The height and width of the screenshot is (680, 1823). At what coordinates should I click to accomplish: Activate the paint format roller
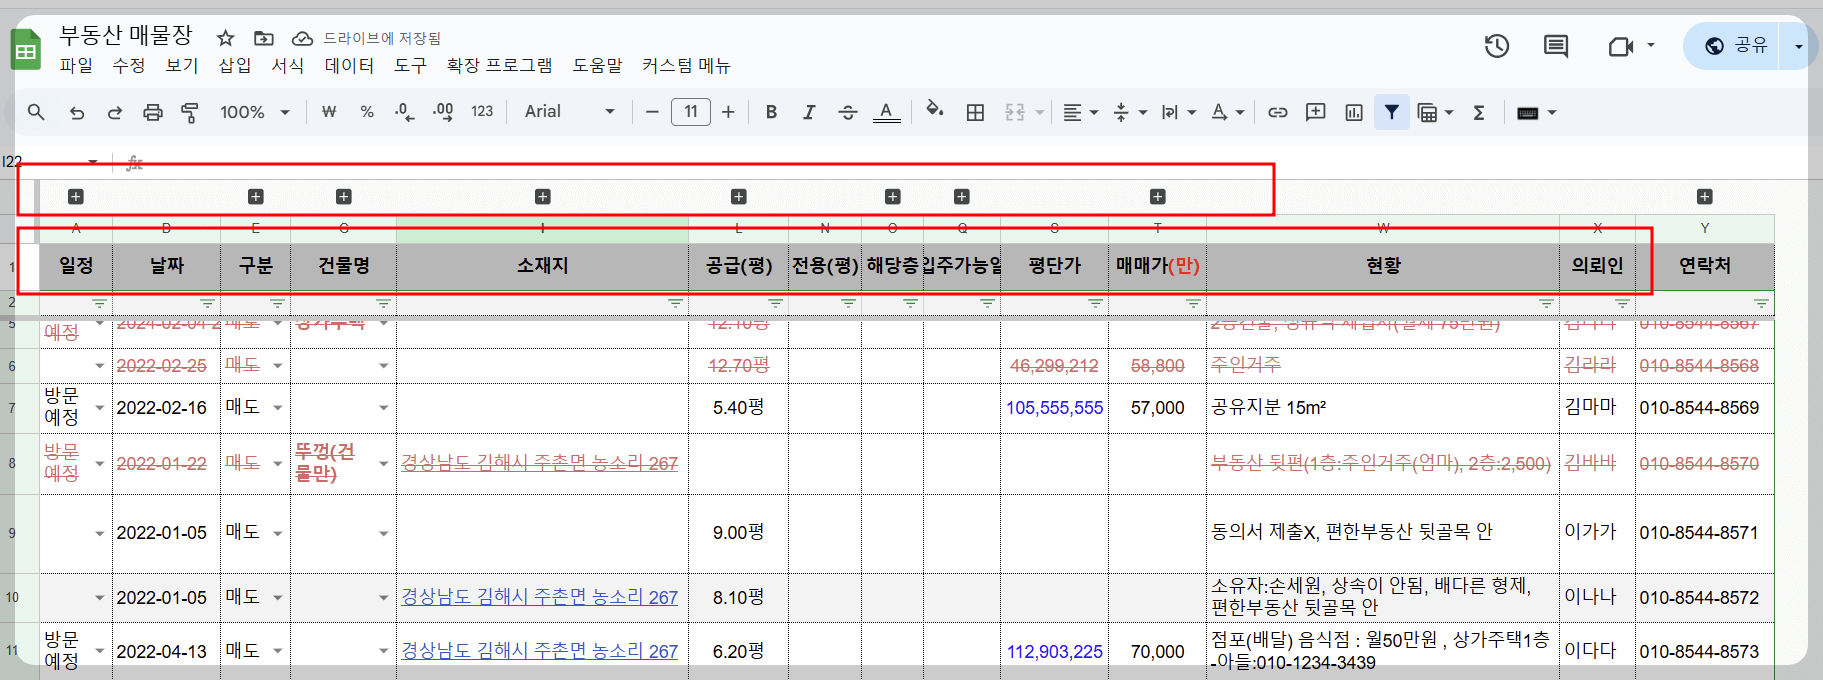190,112
